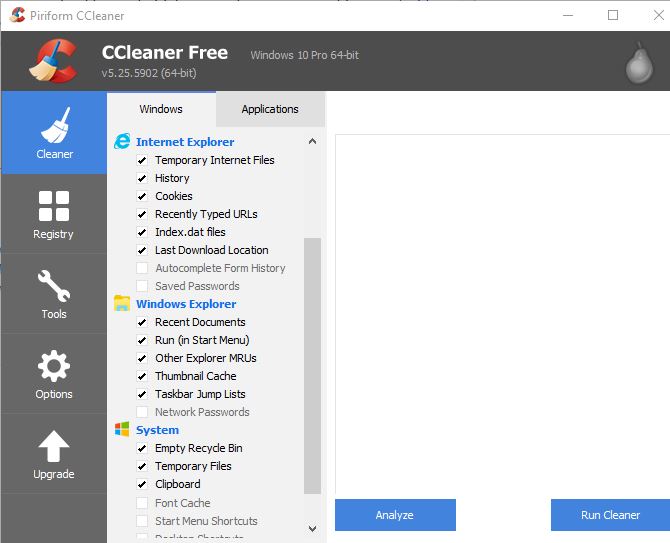Viewport: 670px width, 543px height.
Task: Click the Internet Explorer category icon
Action: pyautogui.click(x=122, y=141)
